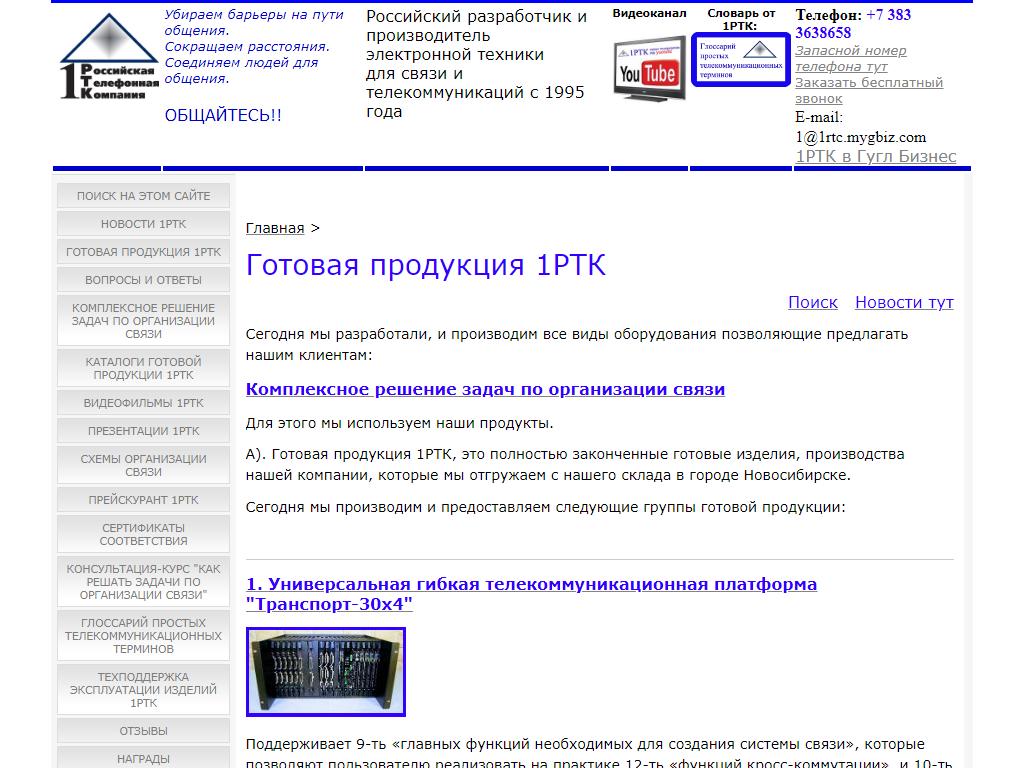1024x768 pixels.
Task: Click the 'Поиск' link near heading
Action: pyautogui.click(x=812, y=302)
